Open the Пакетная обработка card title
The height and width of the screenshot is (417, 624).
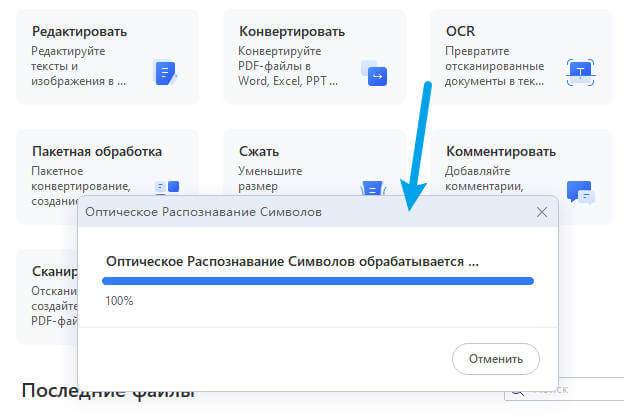coord(97,152)
